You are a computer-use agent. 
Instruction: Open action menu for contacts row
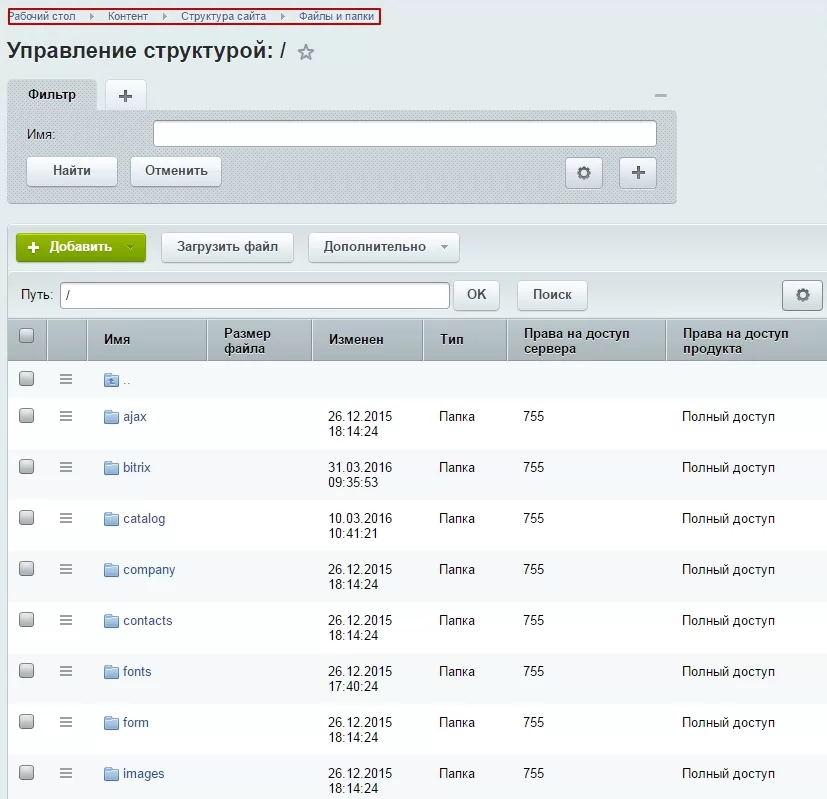click(x=66, y=620)
